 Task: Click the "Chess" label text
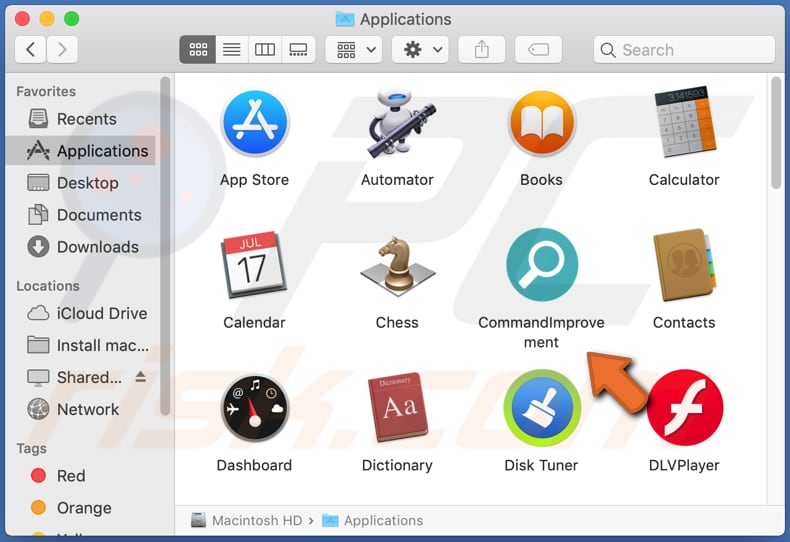tap(397, 322)
